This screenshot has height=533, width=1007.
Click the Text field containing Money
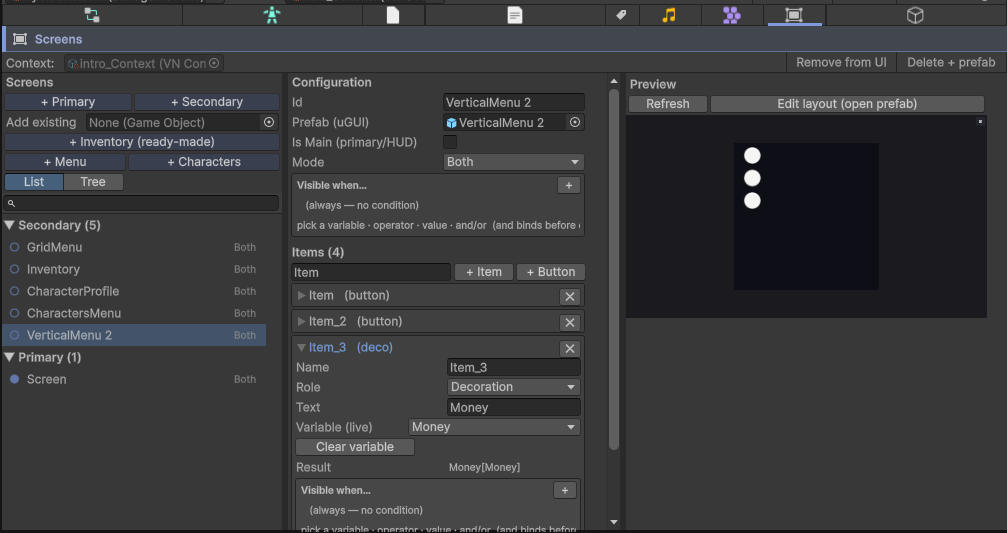tap(514, 407)
